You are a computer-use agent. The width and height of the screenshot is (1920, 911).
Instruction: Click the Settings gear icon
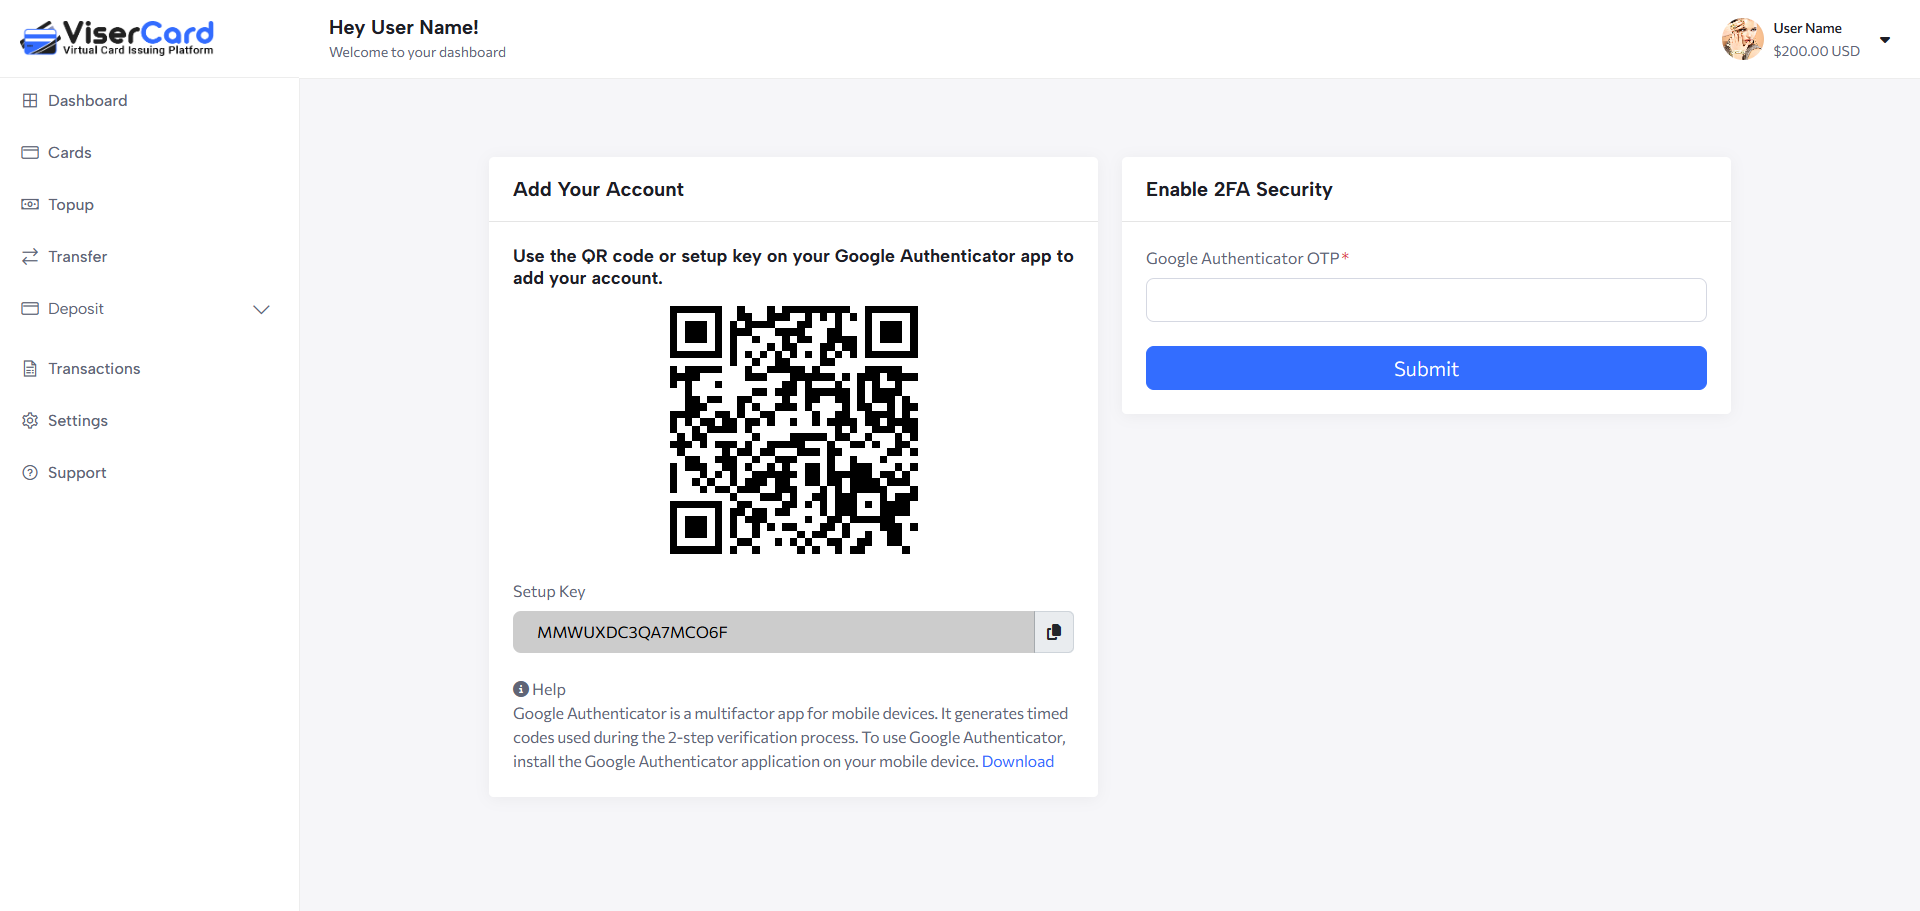tap(30, 421)
